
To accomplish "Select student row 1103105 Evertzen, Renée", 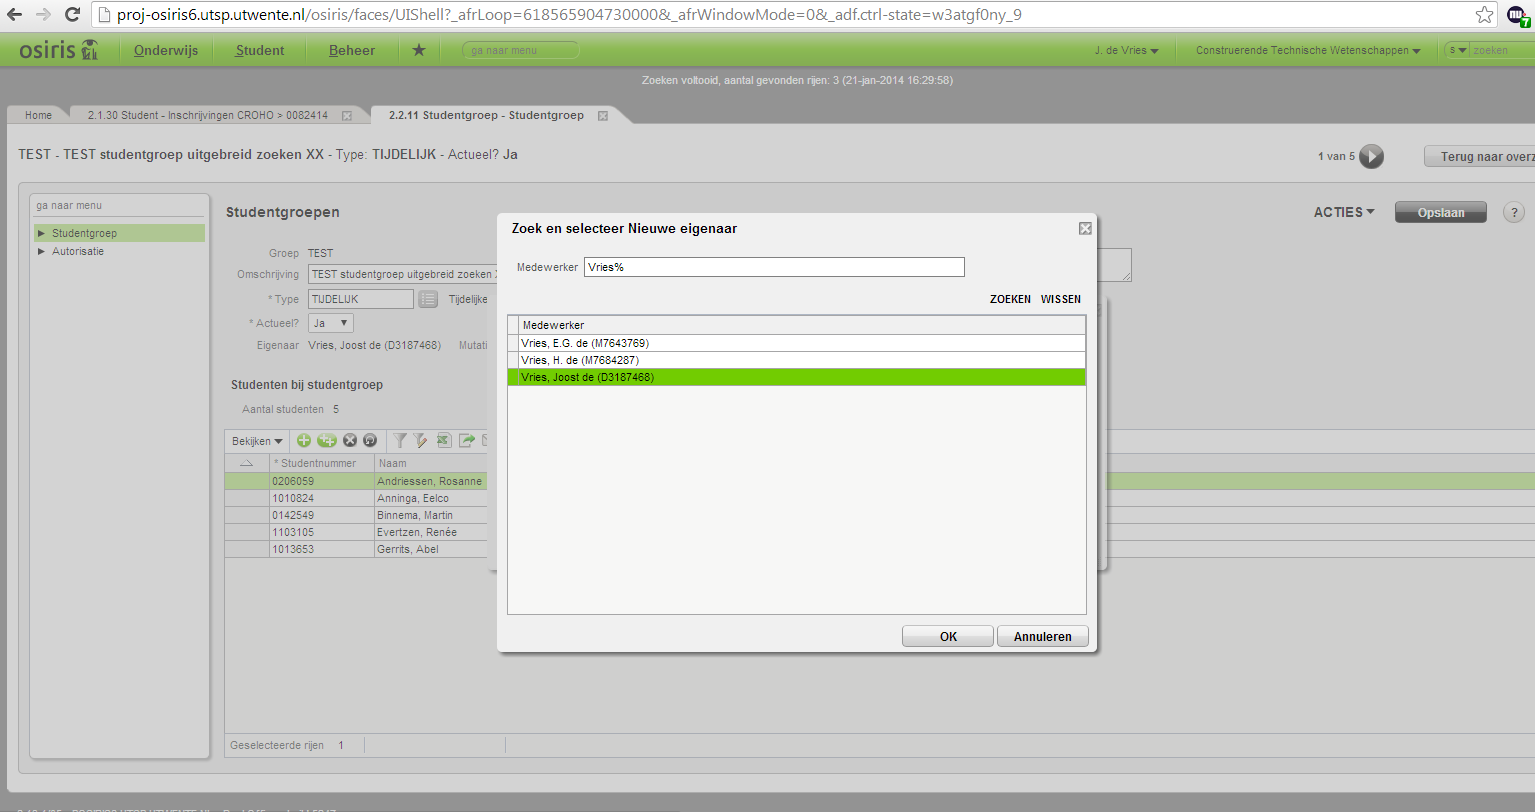I will [x=356, y=532].
